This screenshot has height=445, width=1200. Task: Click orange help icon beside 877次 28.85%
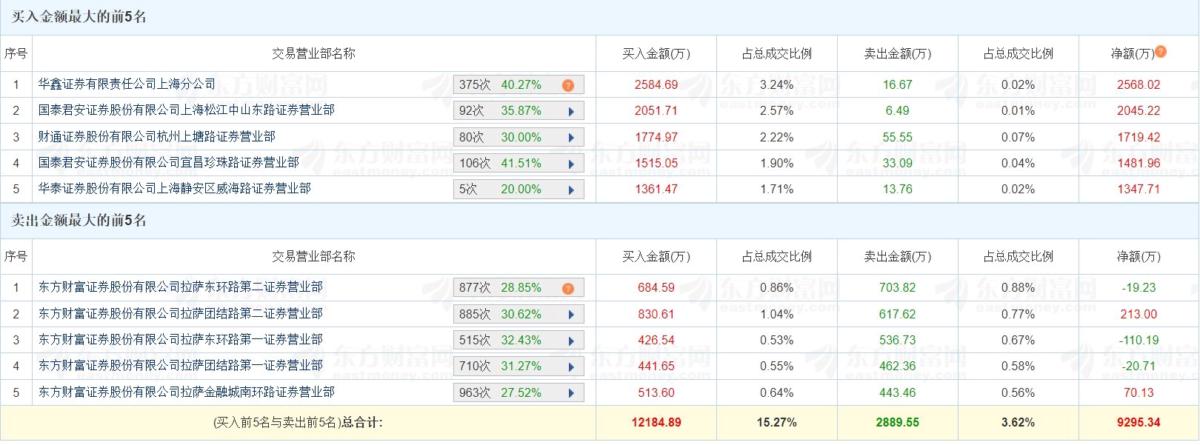[x=568, y=289]
